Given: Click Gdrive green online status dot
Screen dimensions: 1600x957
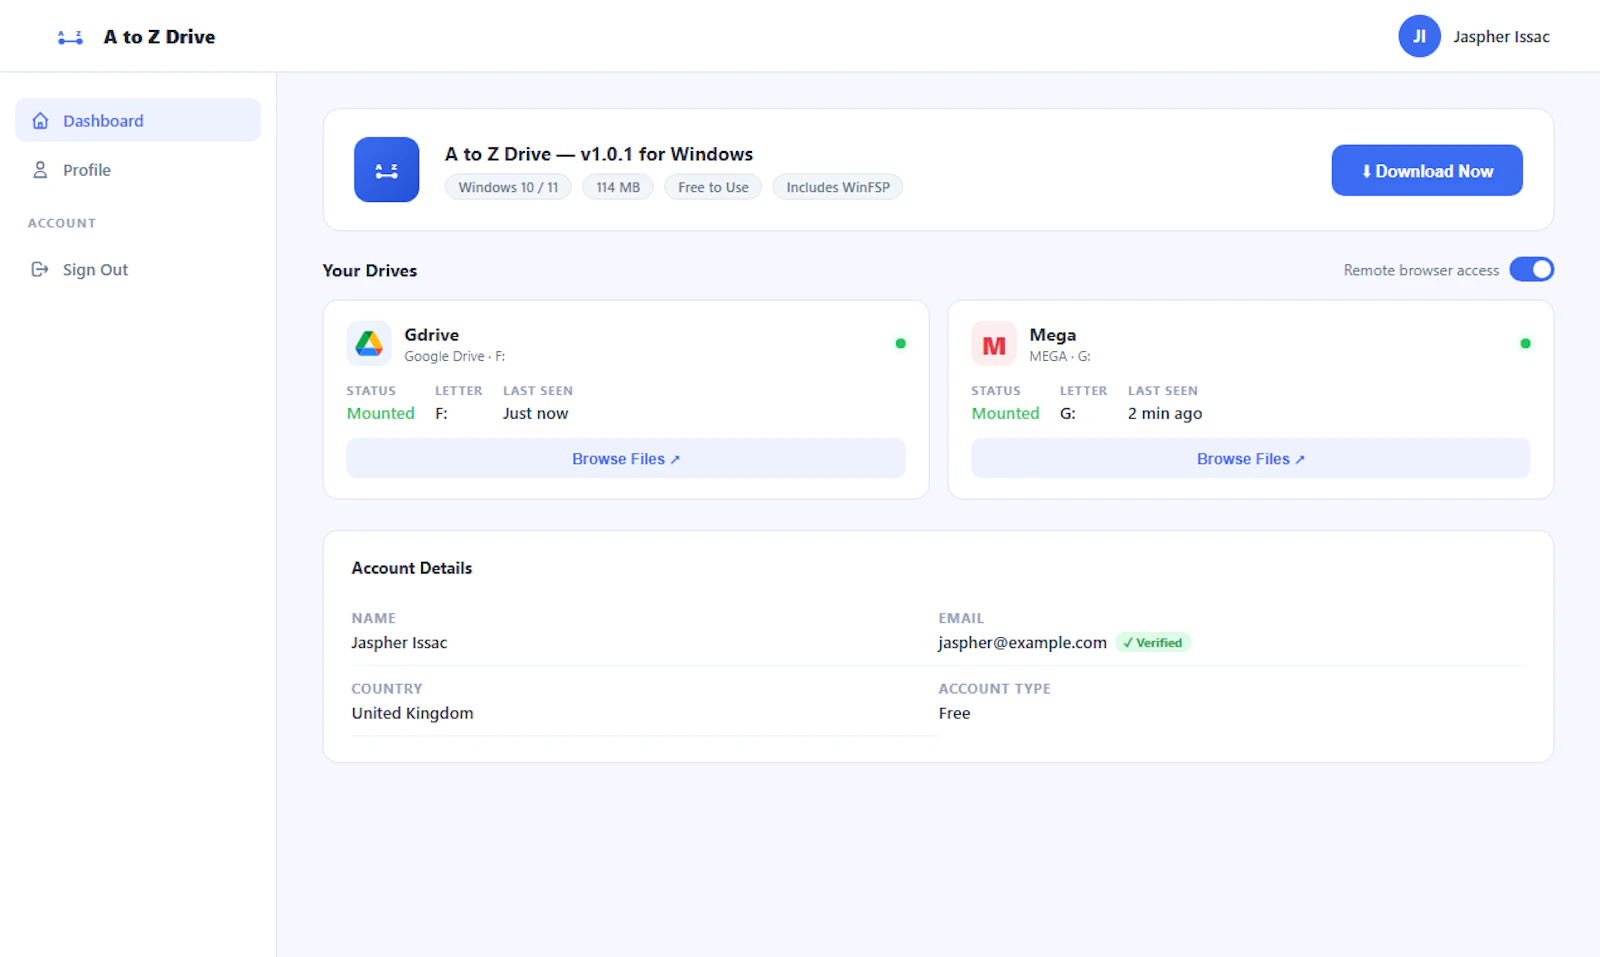Looking at the screenshot, I should (900, 343).
